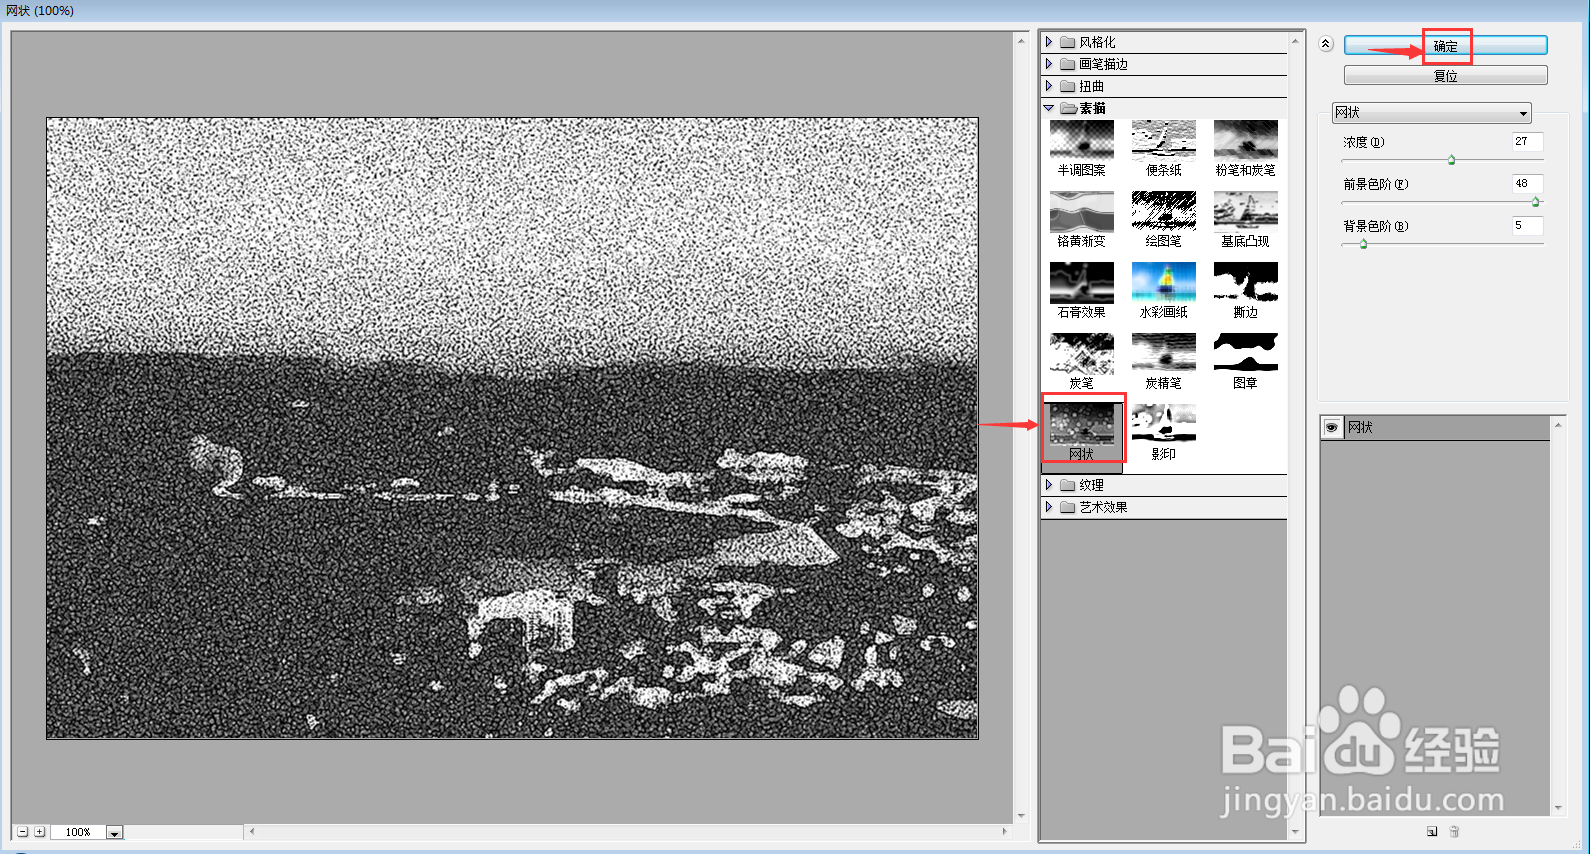Select the 网状 filter thumbnail
Image resolution: width=1590 pixels, height=854 pixels.
pos(1081,425)
